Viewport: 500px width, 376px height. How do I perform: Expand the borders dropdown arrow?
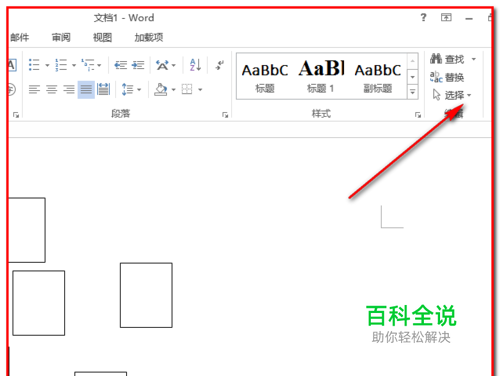pos(200,89)
